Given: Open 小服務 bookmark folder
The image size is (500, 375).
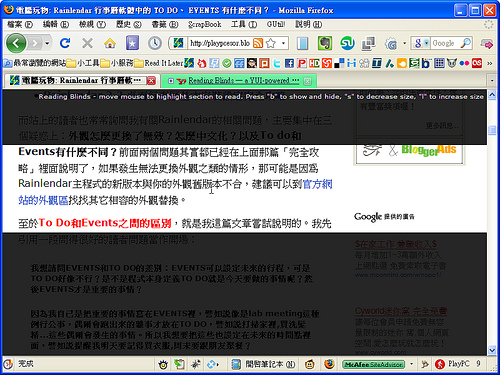Looking at the screenshot, I should pyautogui.click(x=117, y=63).
